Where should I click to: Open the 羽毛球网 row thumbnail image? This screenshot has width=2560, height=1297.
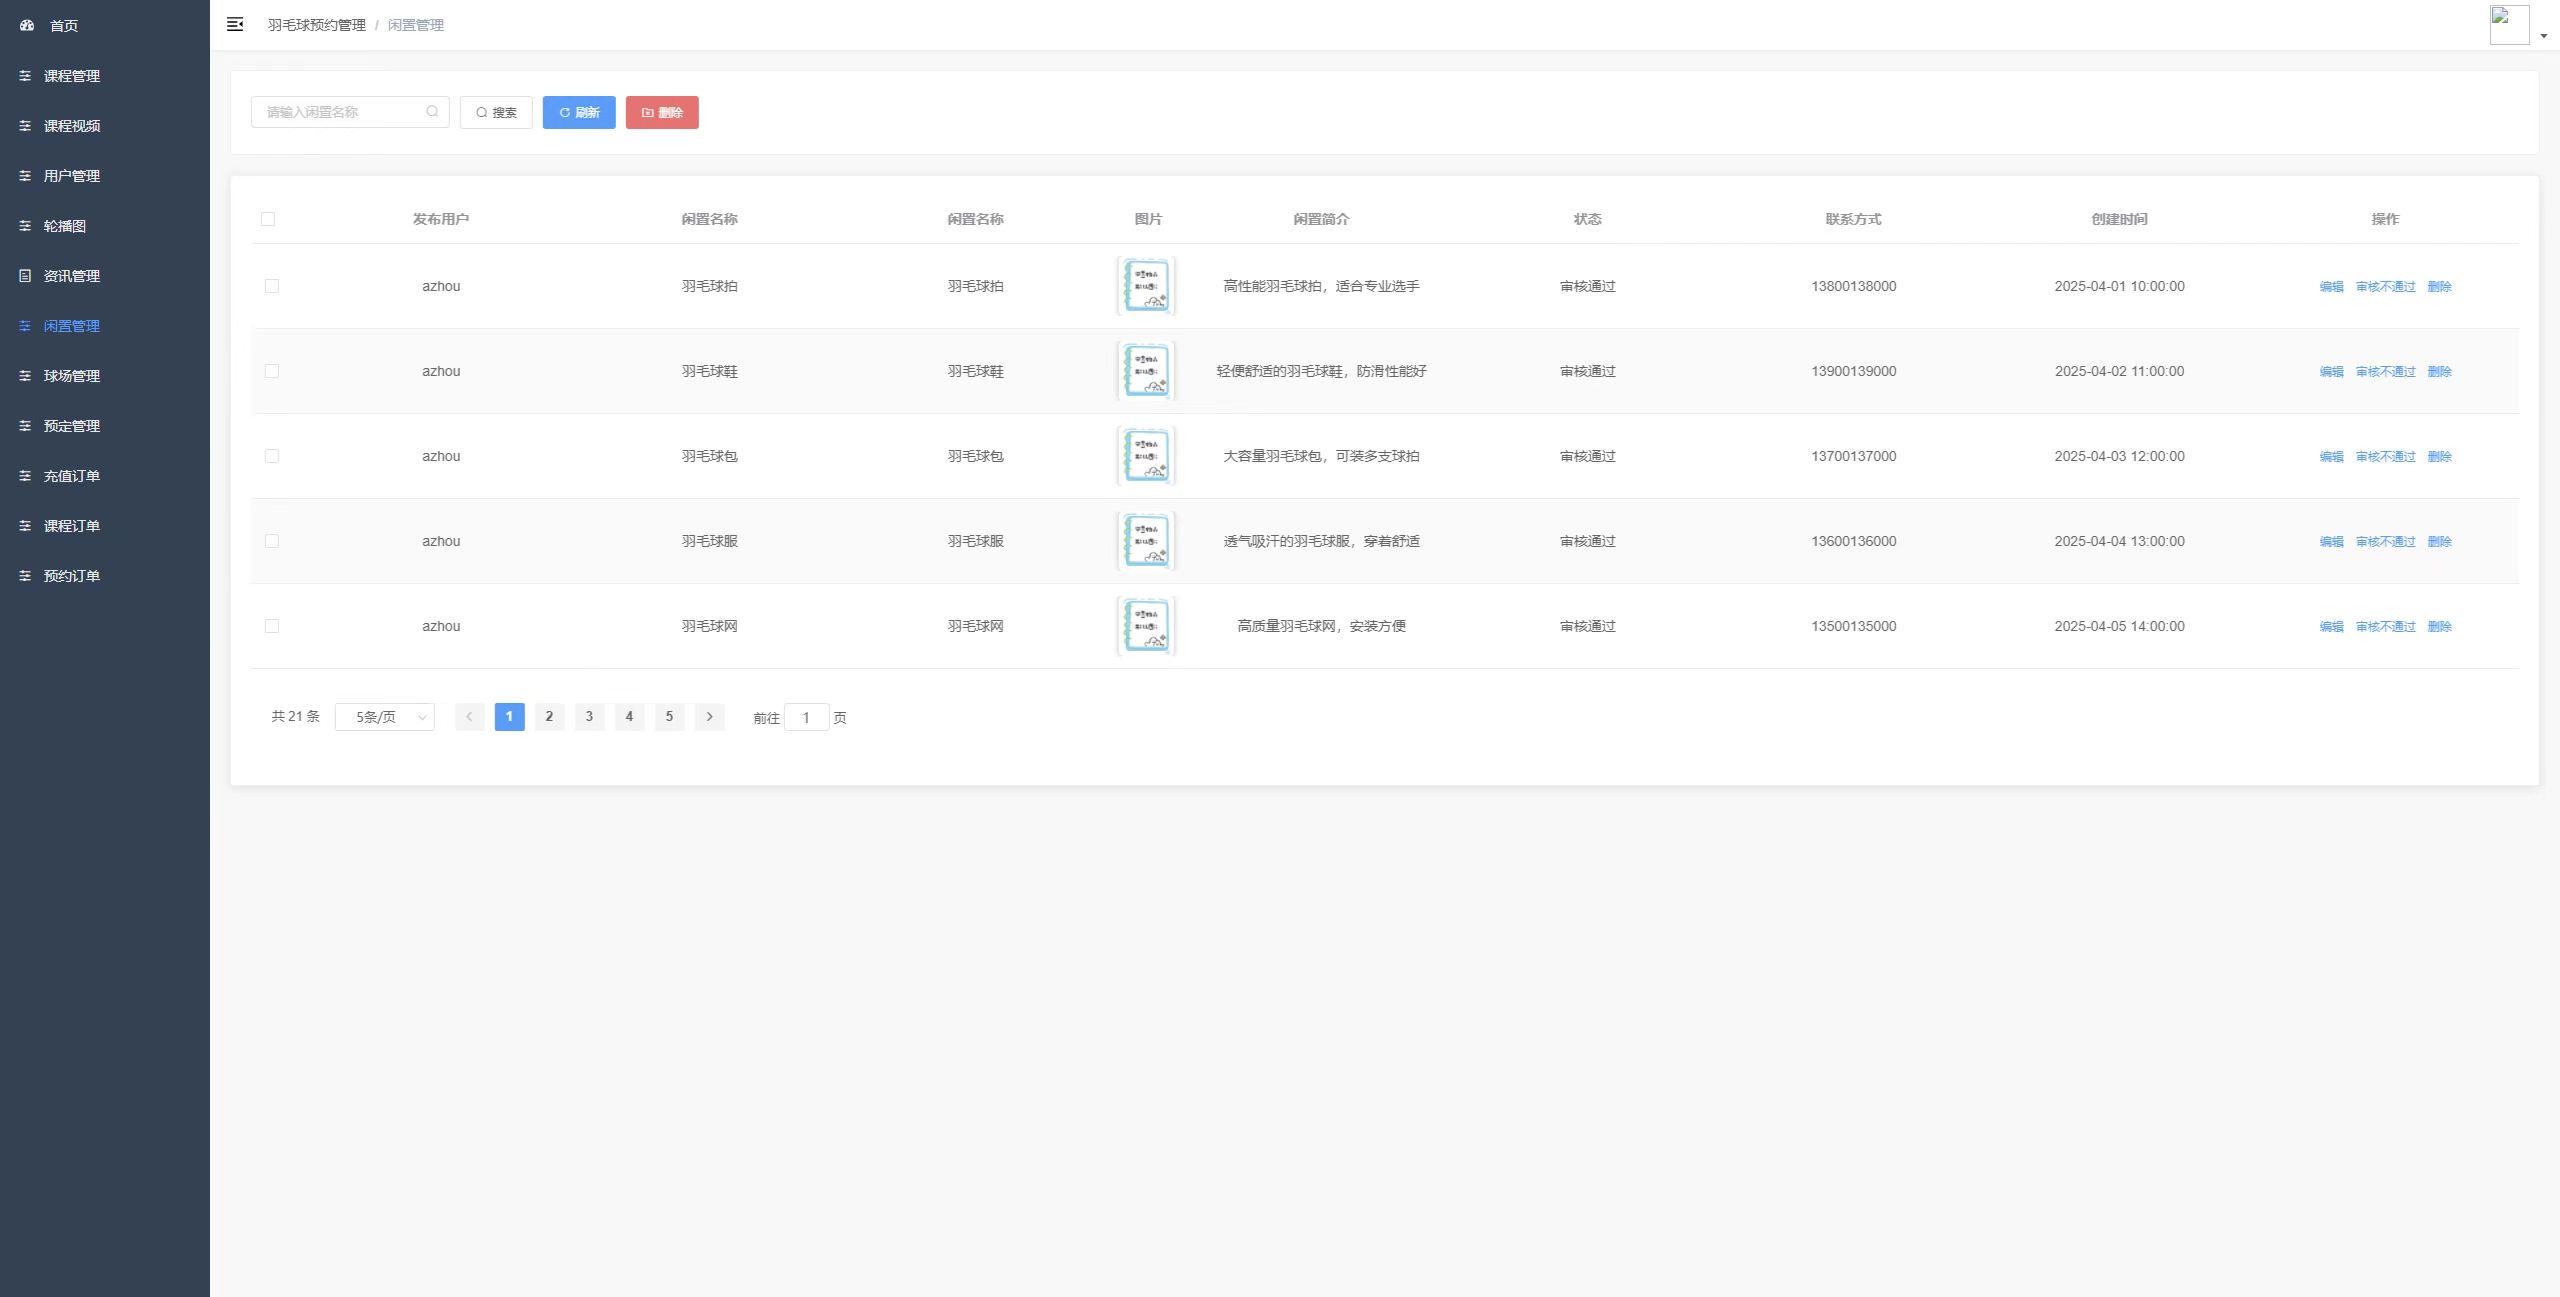1146,626
